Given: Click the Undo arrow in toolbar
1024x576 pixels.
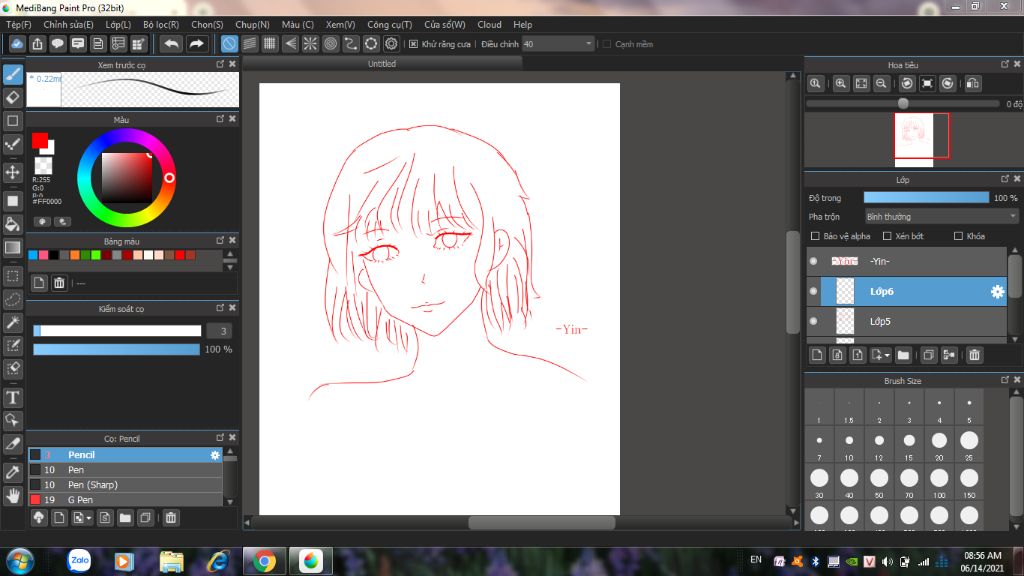Looking at the screenshot, I should [171, 44].
